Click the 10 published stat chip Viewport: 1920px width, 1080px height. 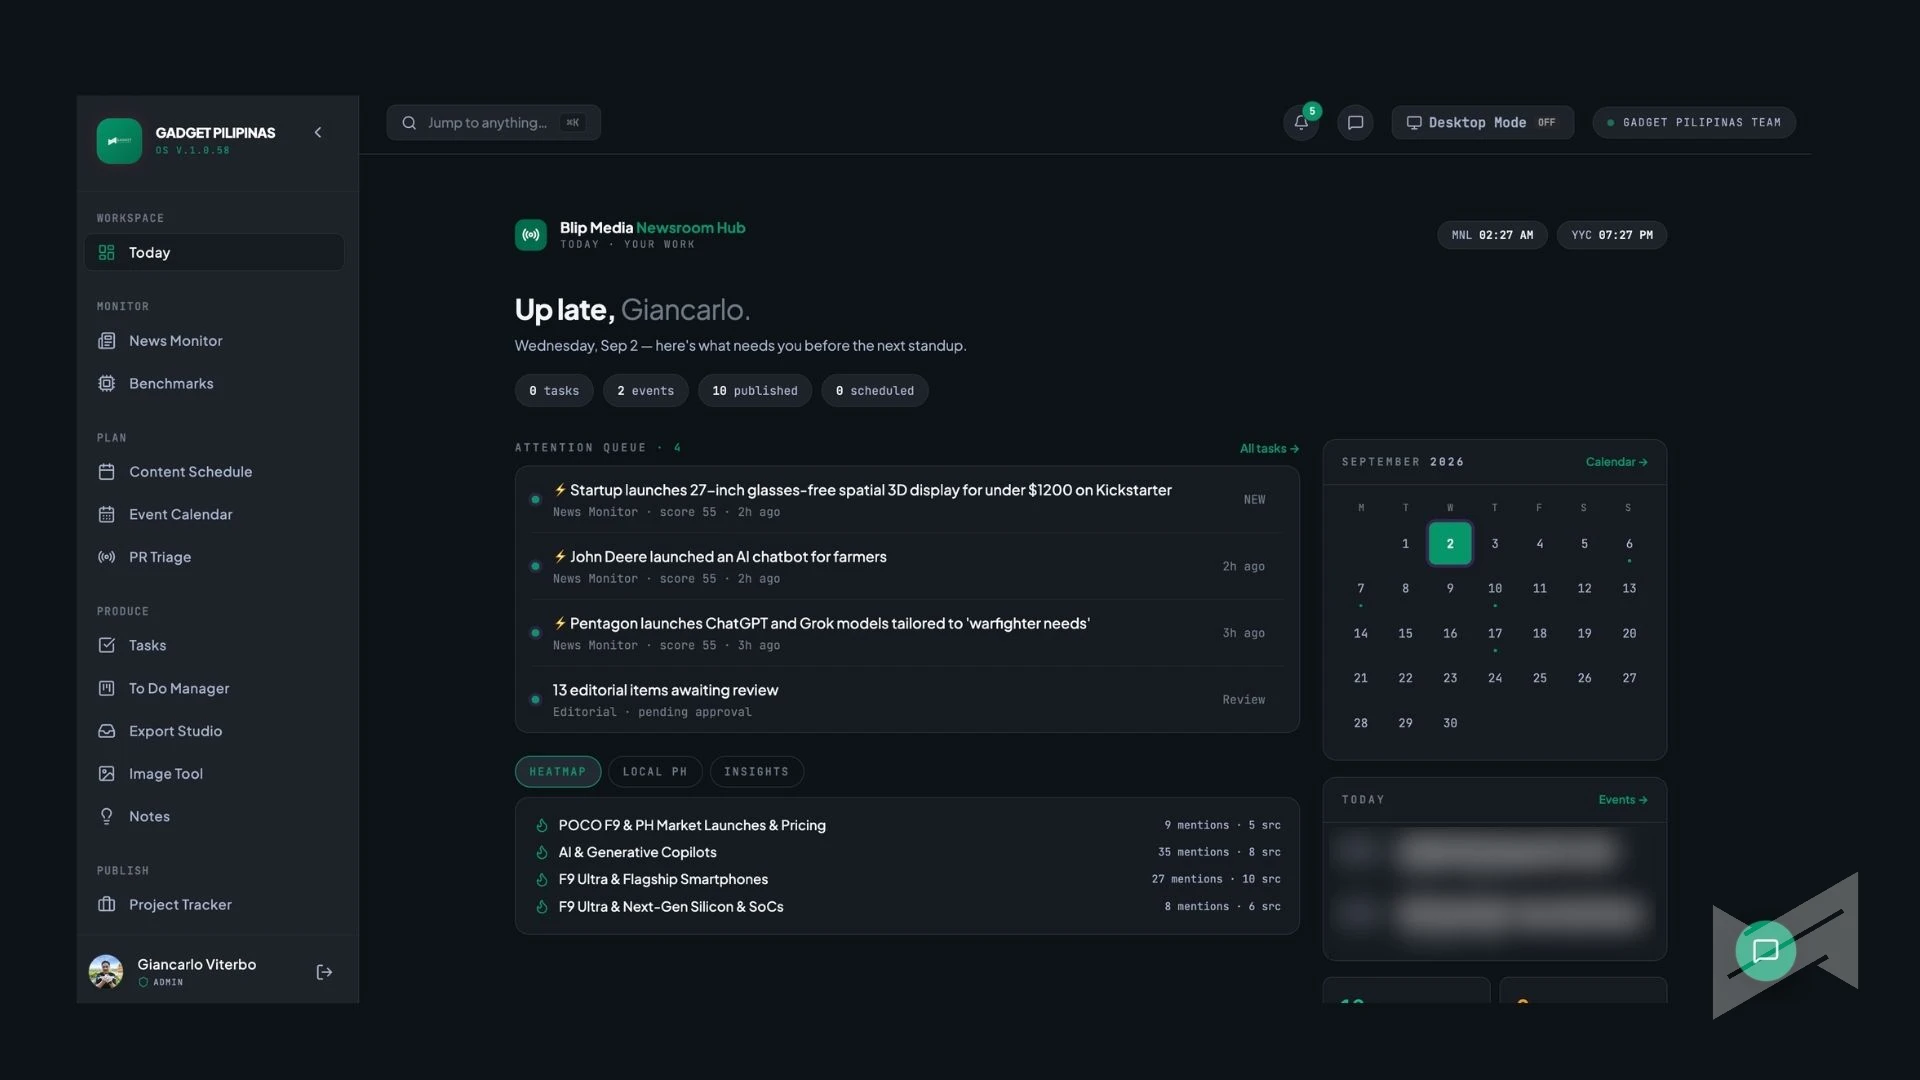755,391
